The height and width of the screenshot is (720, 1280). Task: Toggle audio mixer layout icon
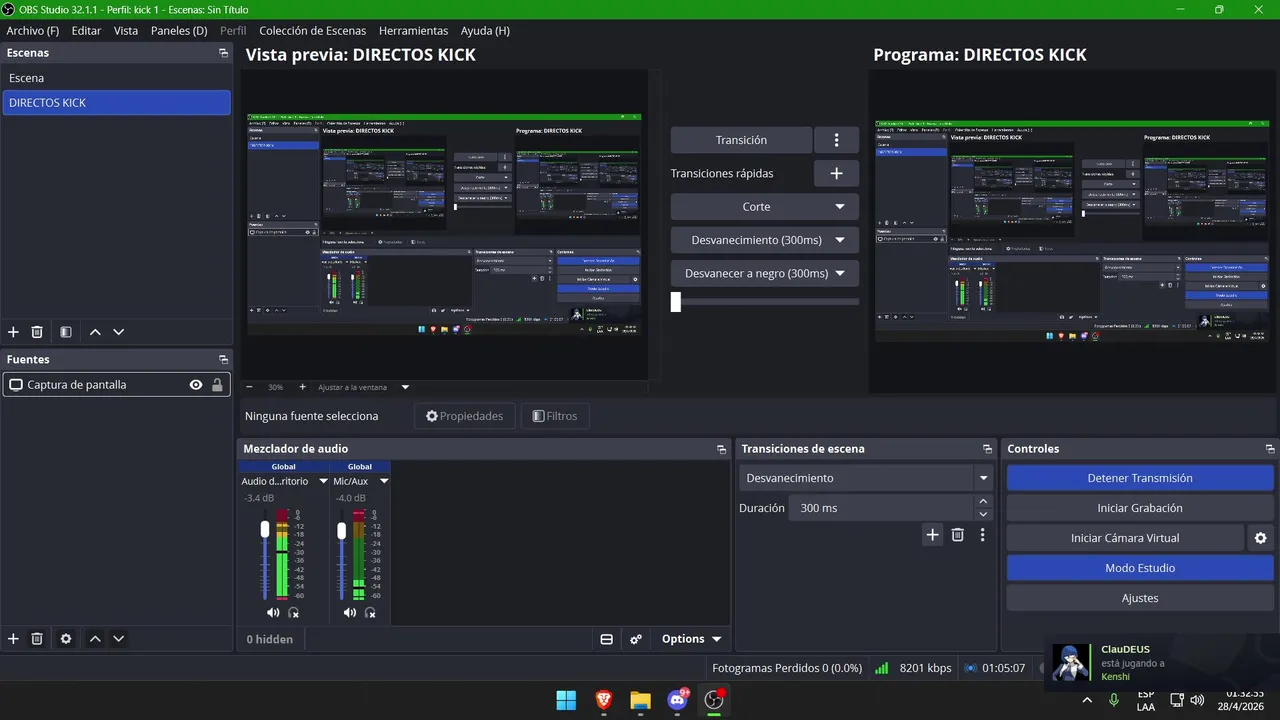(x=606, y=639)
